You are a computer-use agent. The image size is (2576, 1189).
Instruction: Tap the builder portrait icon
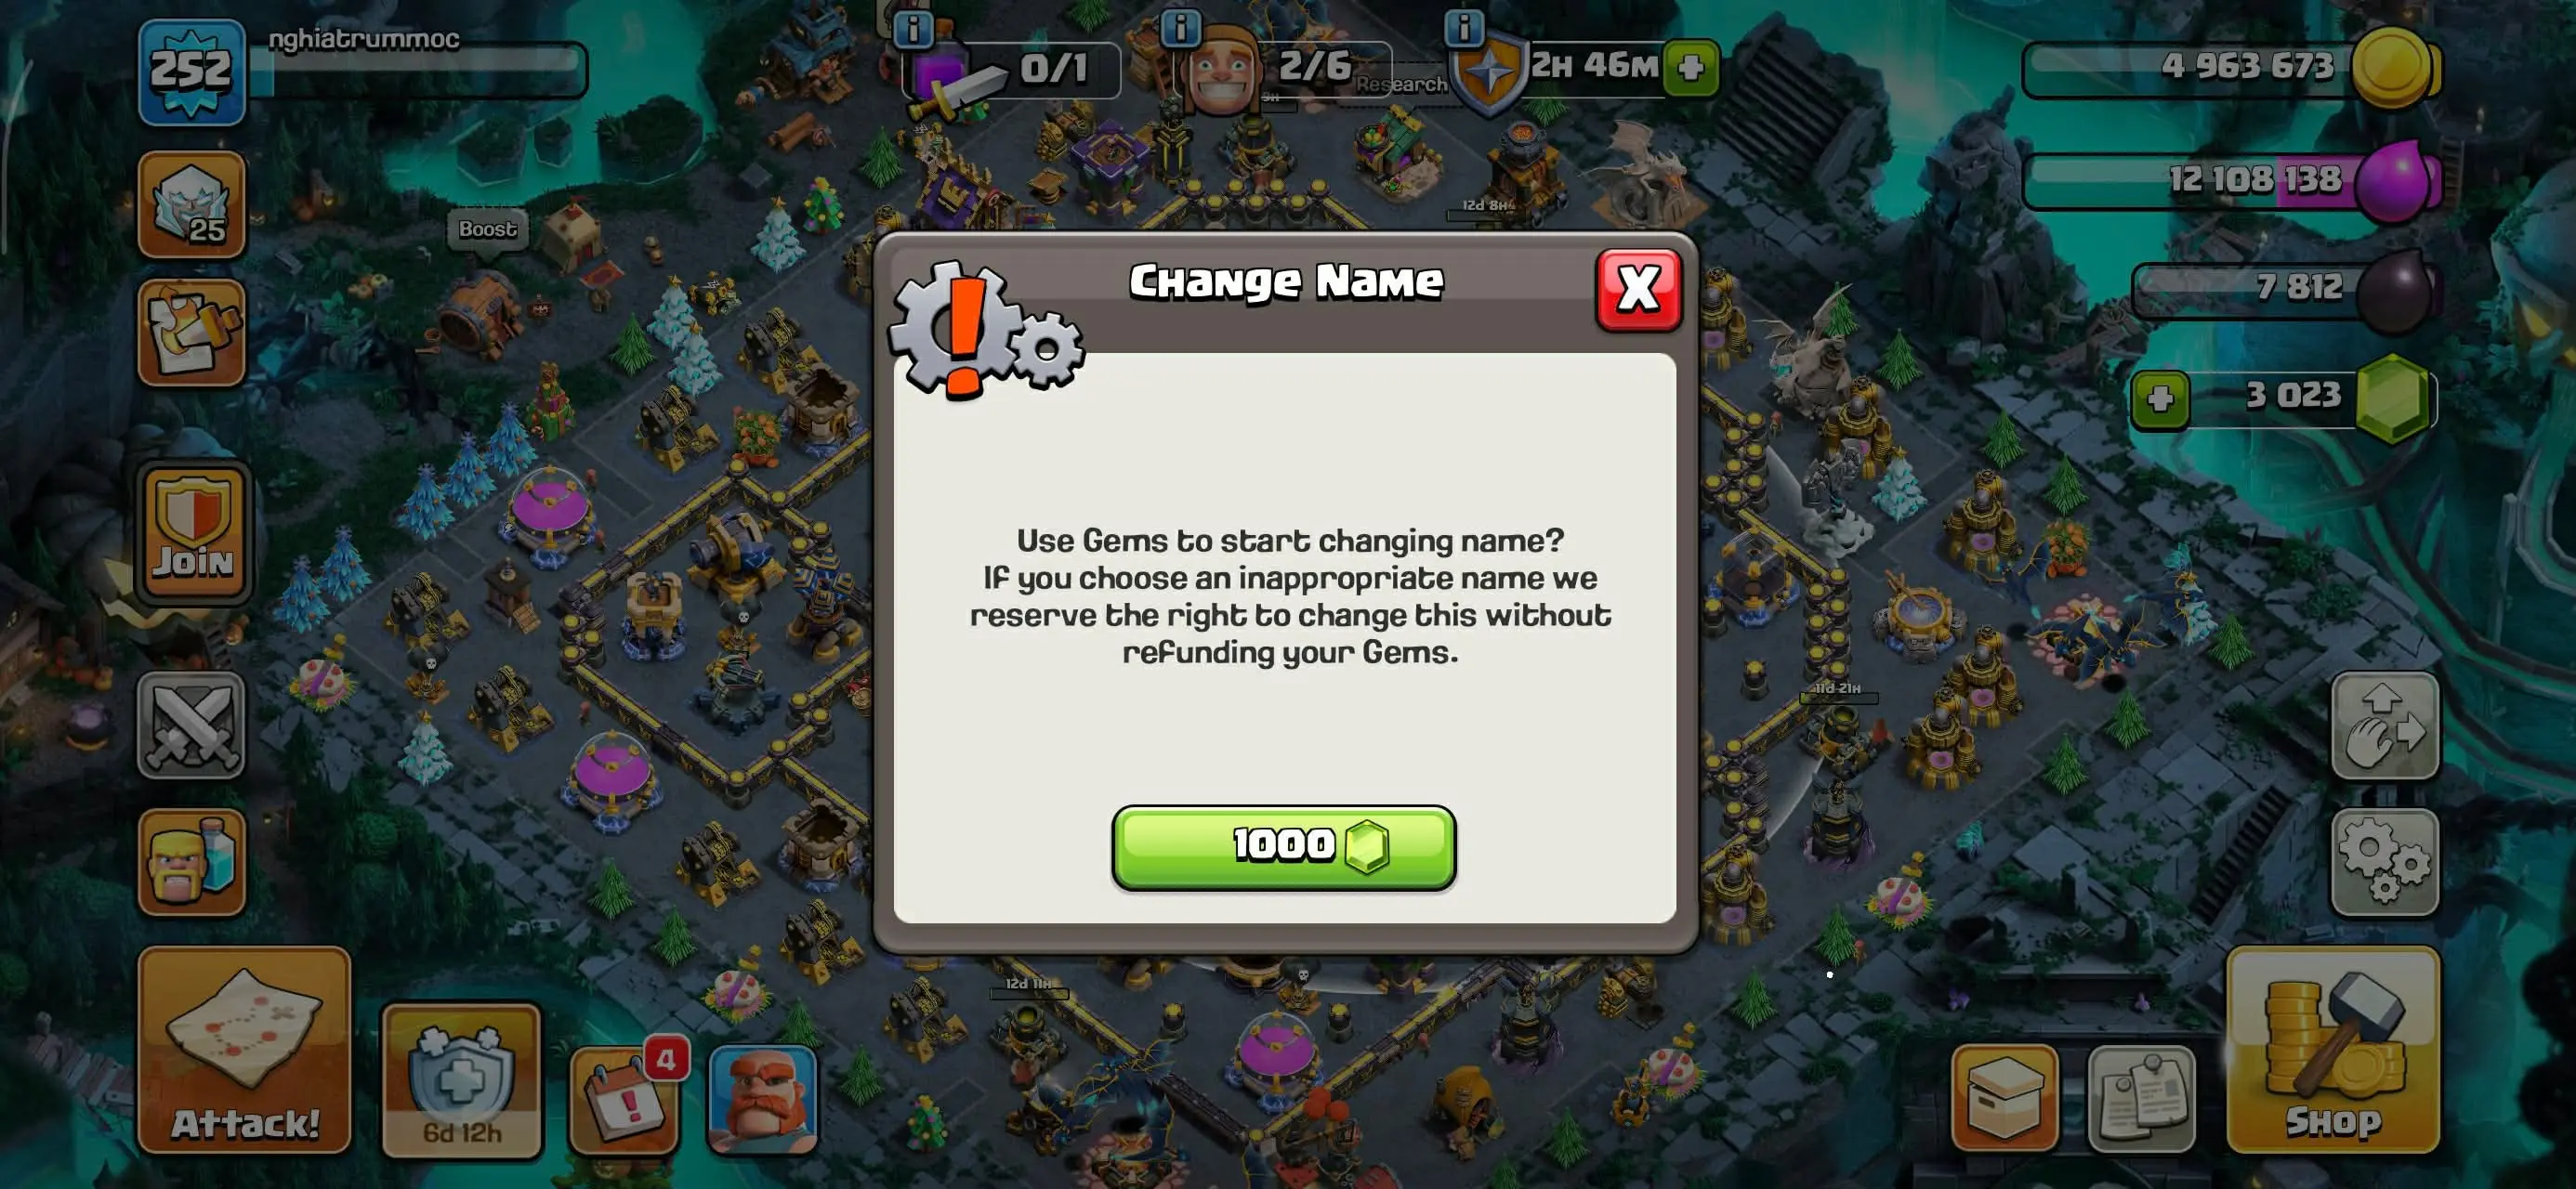click(763, 1100)
